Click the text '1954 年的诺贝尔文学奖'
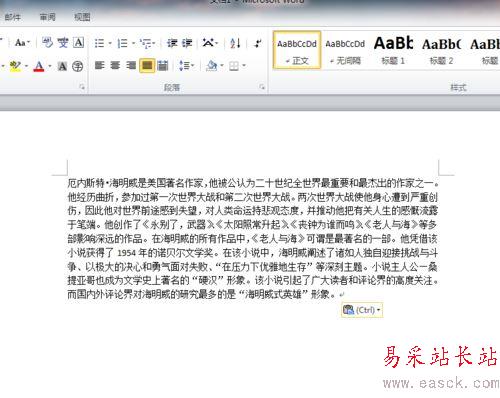The height and width of the screenshot is (398, 500). click(165, 253)
